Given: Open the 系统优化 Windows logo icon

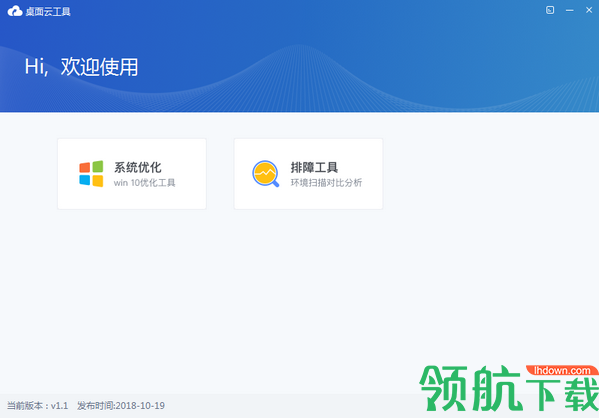Looking at the screenshot, I should click(x=91, y=174).
